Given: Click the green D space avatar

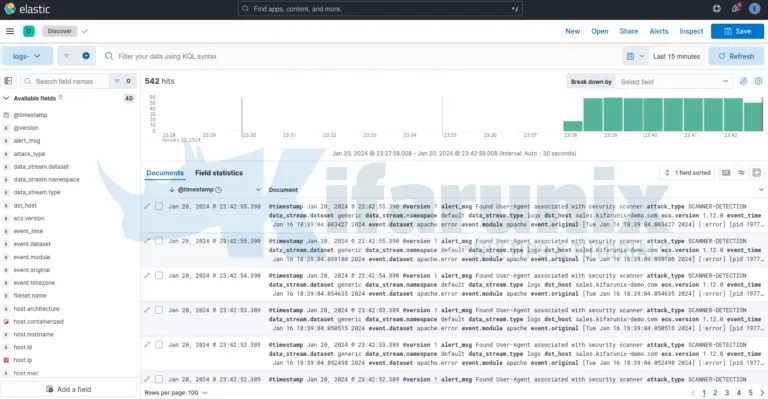Looking at the screenshot, I should point(29,31).
